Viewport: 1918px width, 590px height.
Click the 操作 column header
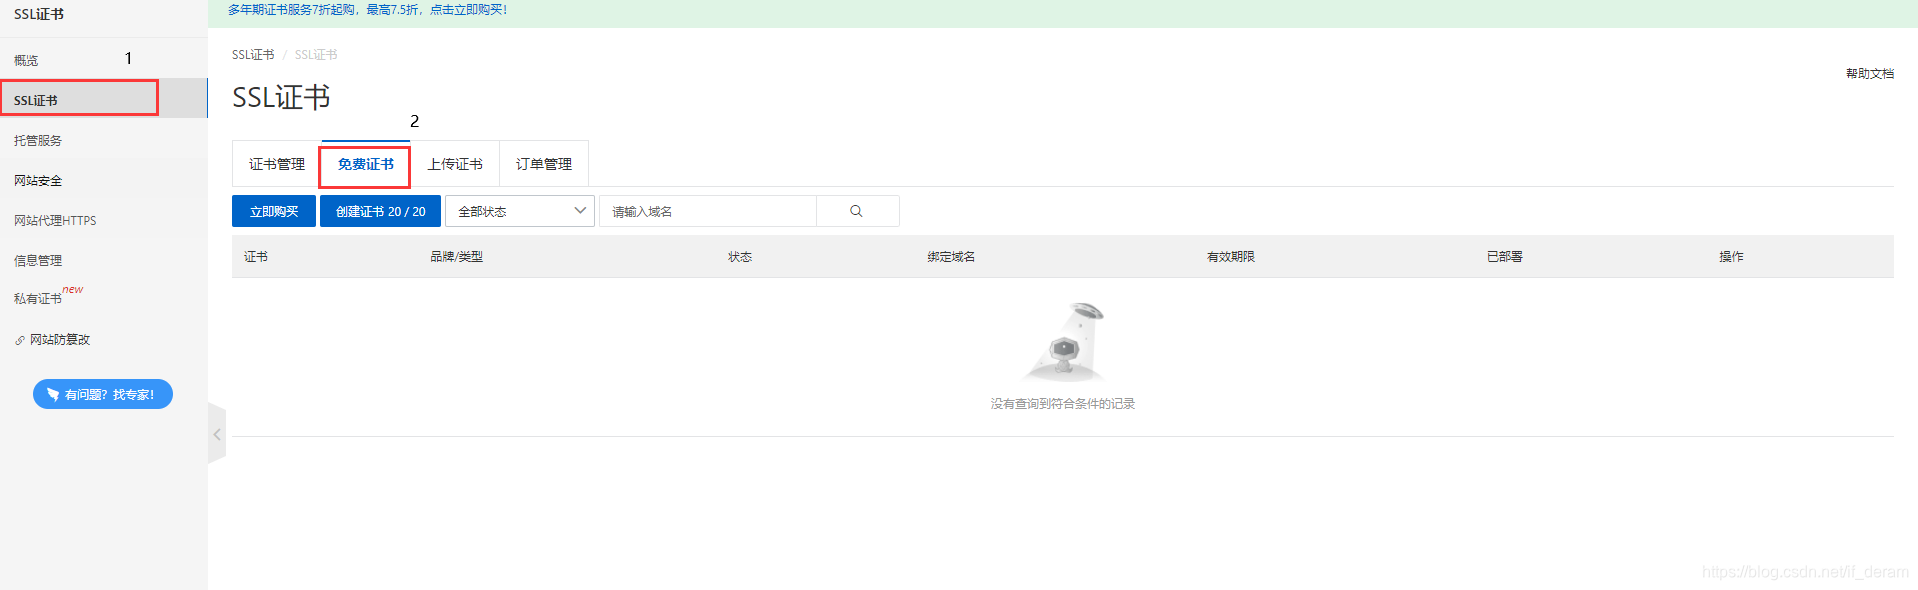1731,257
